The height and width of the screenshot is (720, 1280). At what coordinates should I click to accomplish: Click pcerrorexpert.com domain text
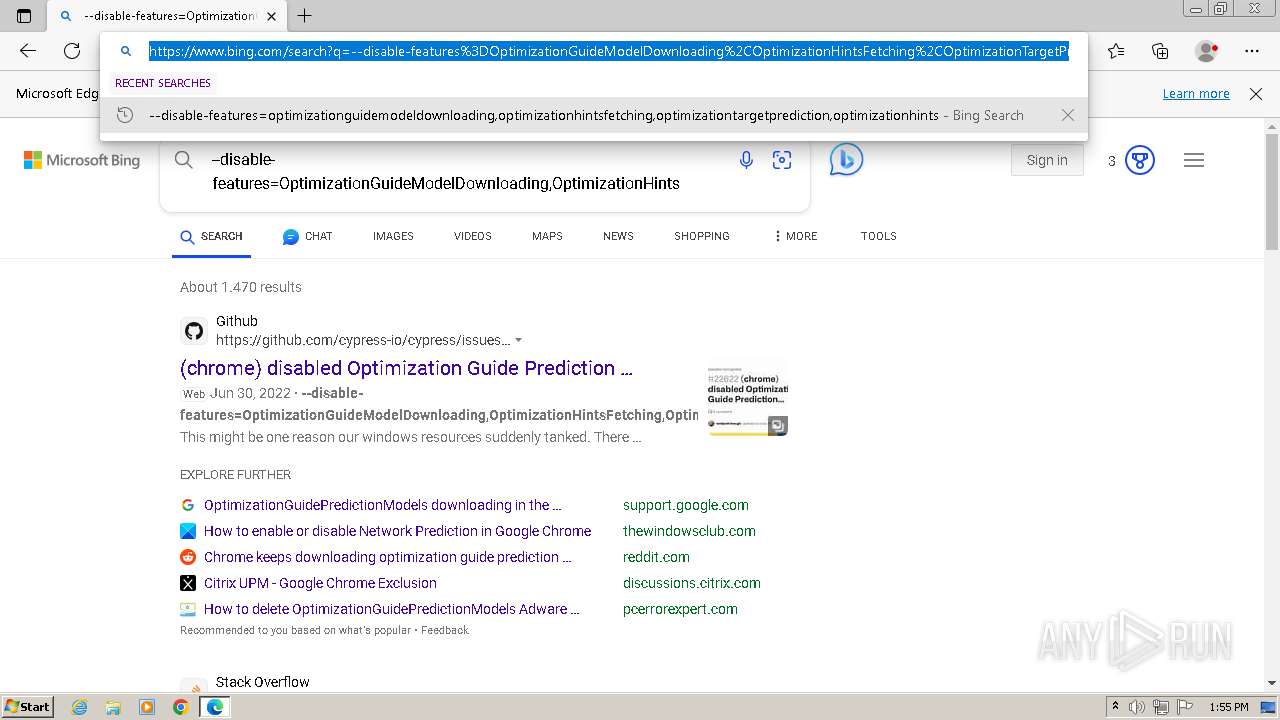click(680, 609)
